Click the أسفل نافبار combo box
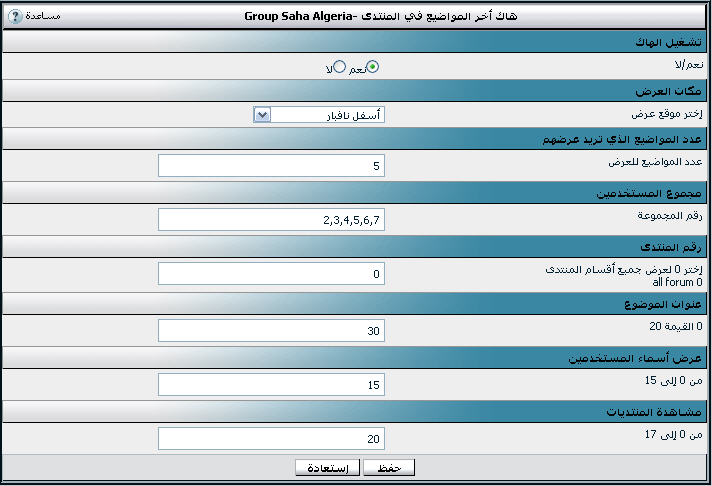Screen dimensions: 712x486 coord(319,115)
